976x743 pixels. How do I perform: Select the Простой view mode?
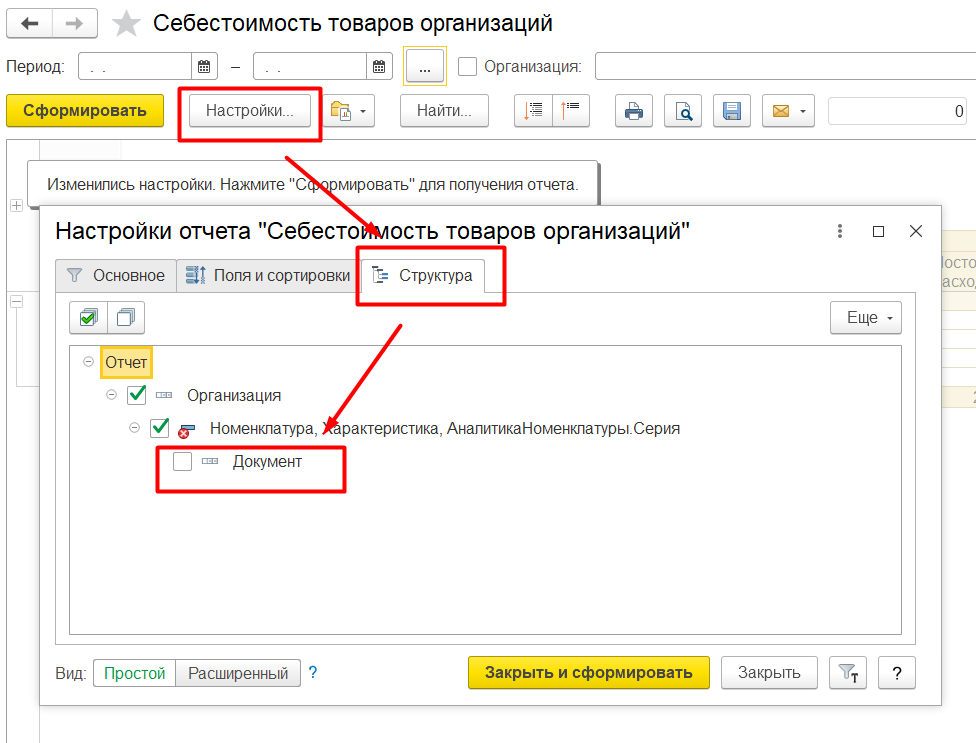pos(134,673)
